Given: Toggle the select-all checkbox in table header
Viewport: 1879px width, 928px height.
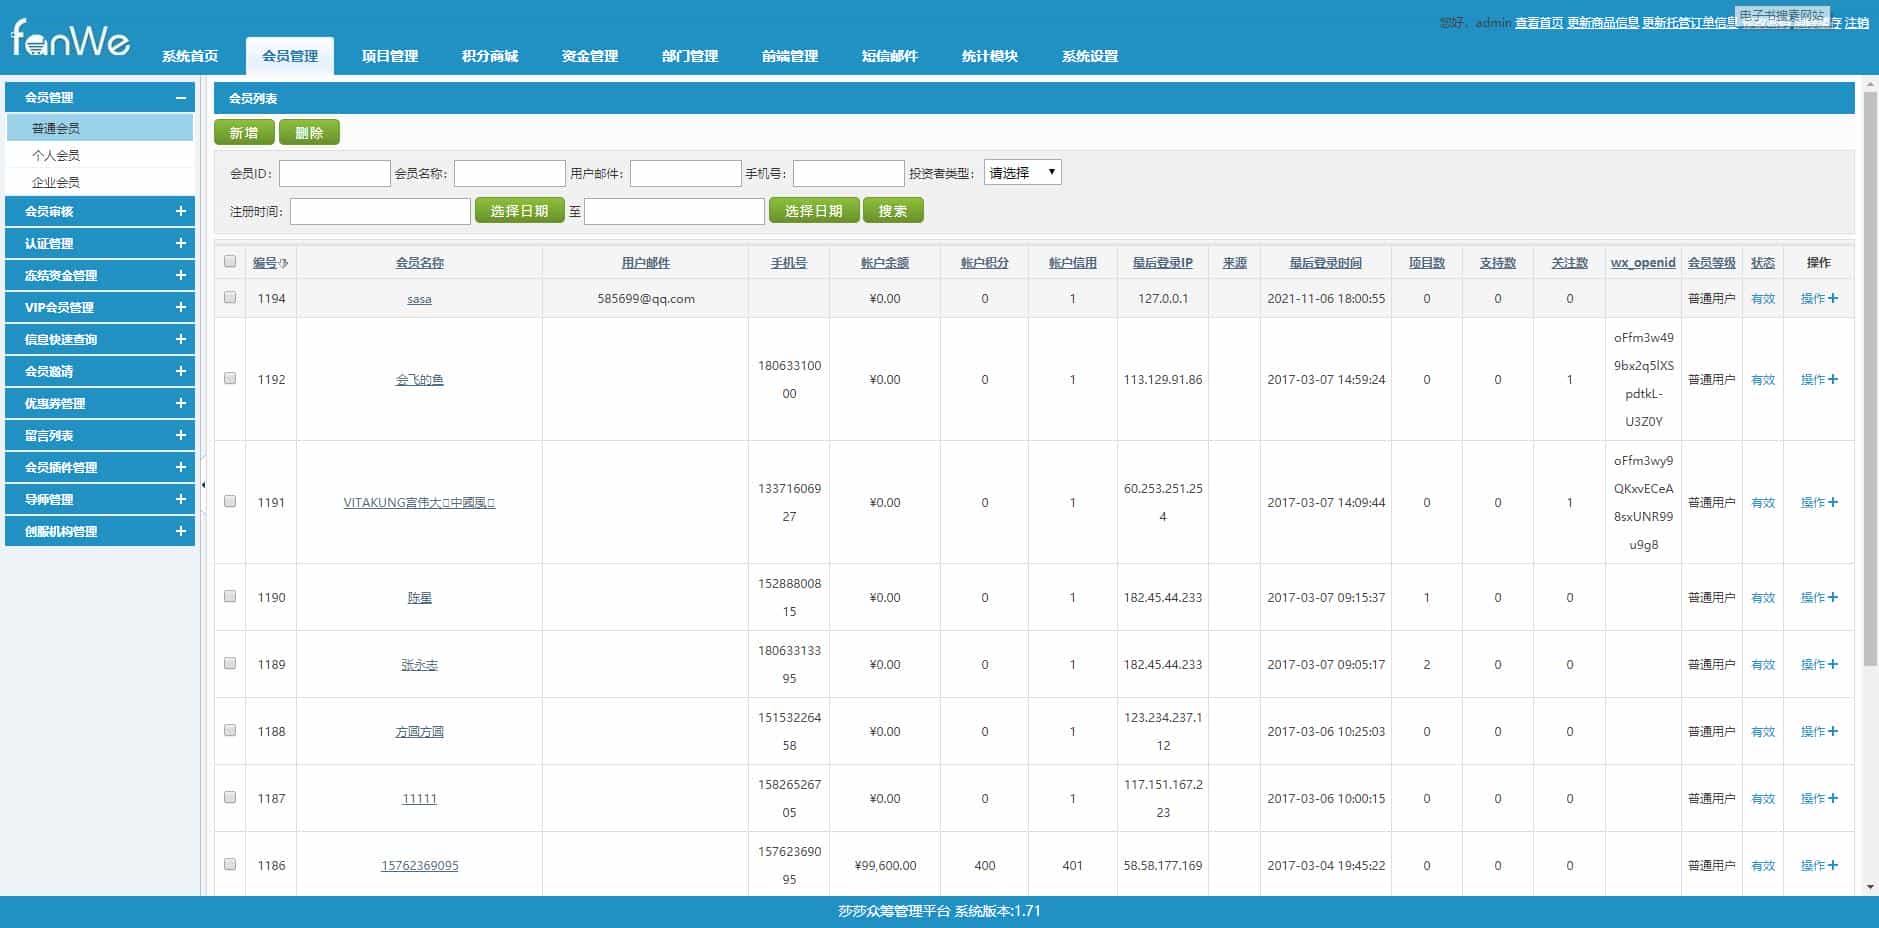Looking at the screenshot, I should pos(230,262).
